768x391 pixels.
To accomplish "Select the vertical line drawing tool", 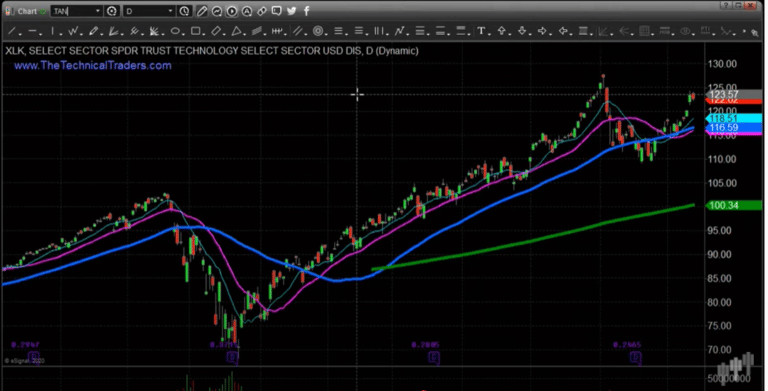I will point(52,31).
